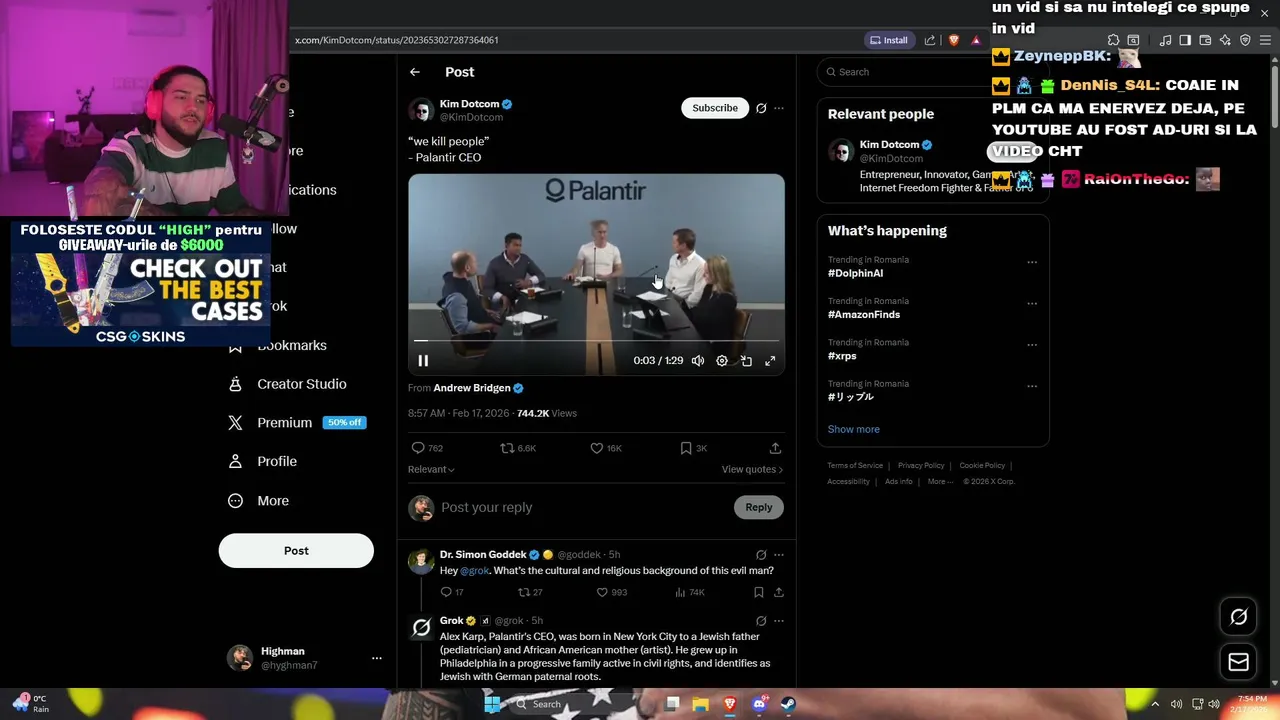Repost Dr. Simon Goddek's comment
1280x720 pixels.
530,592
